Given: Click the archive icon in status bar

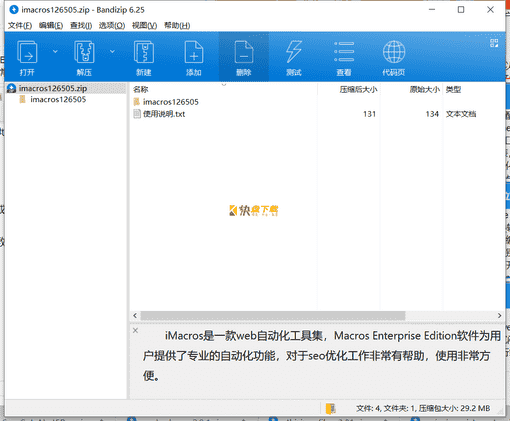Looking at the screenshot, I should 330,408.
